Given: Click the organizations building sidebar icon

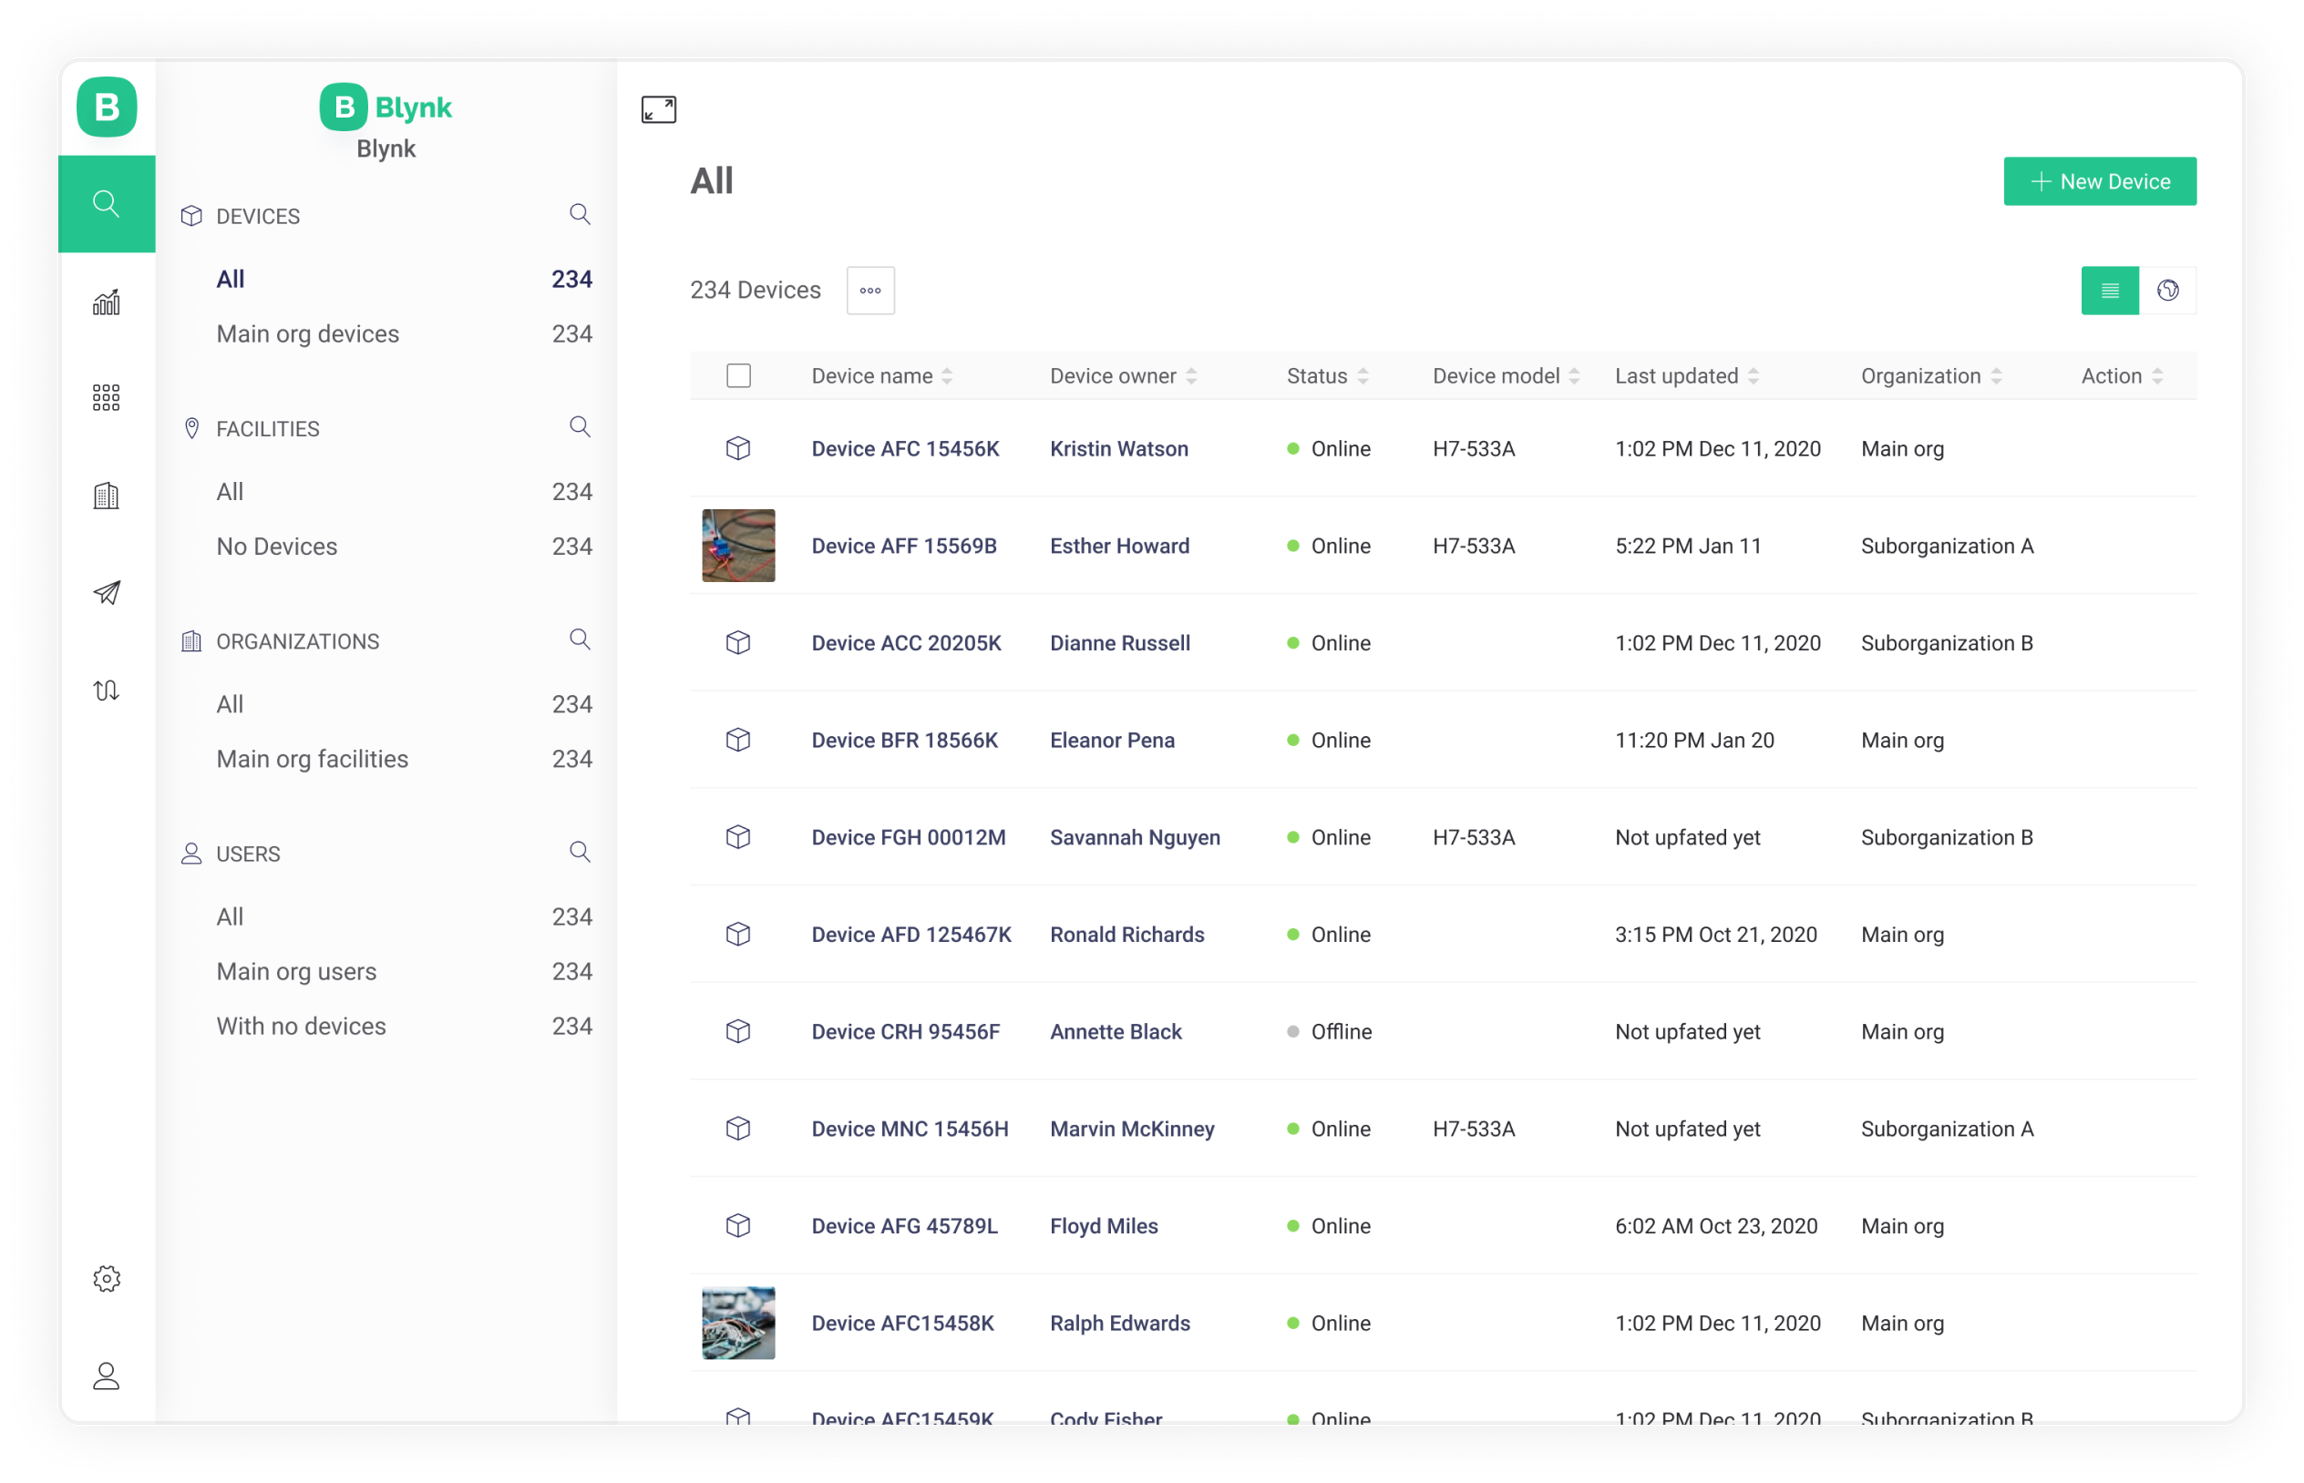Looking at the screenshot, I should (106, 495).
